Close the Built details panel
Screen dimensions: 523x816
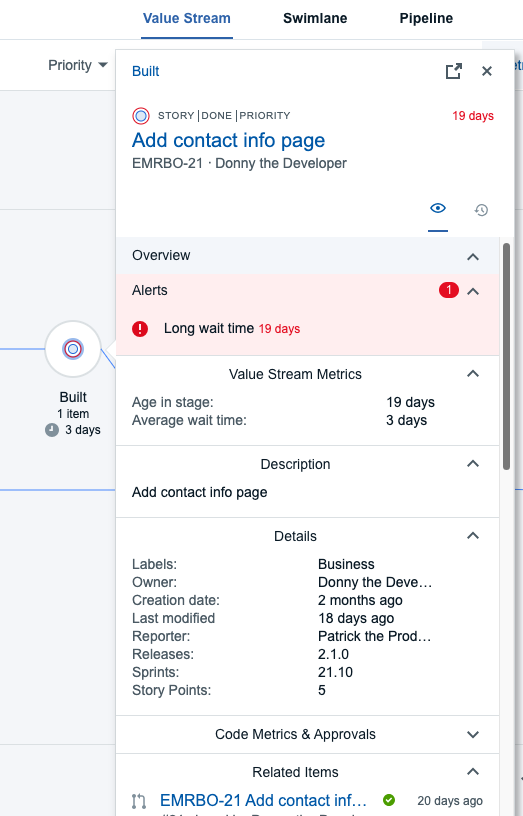[x=487, y=71]
